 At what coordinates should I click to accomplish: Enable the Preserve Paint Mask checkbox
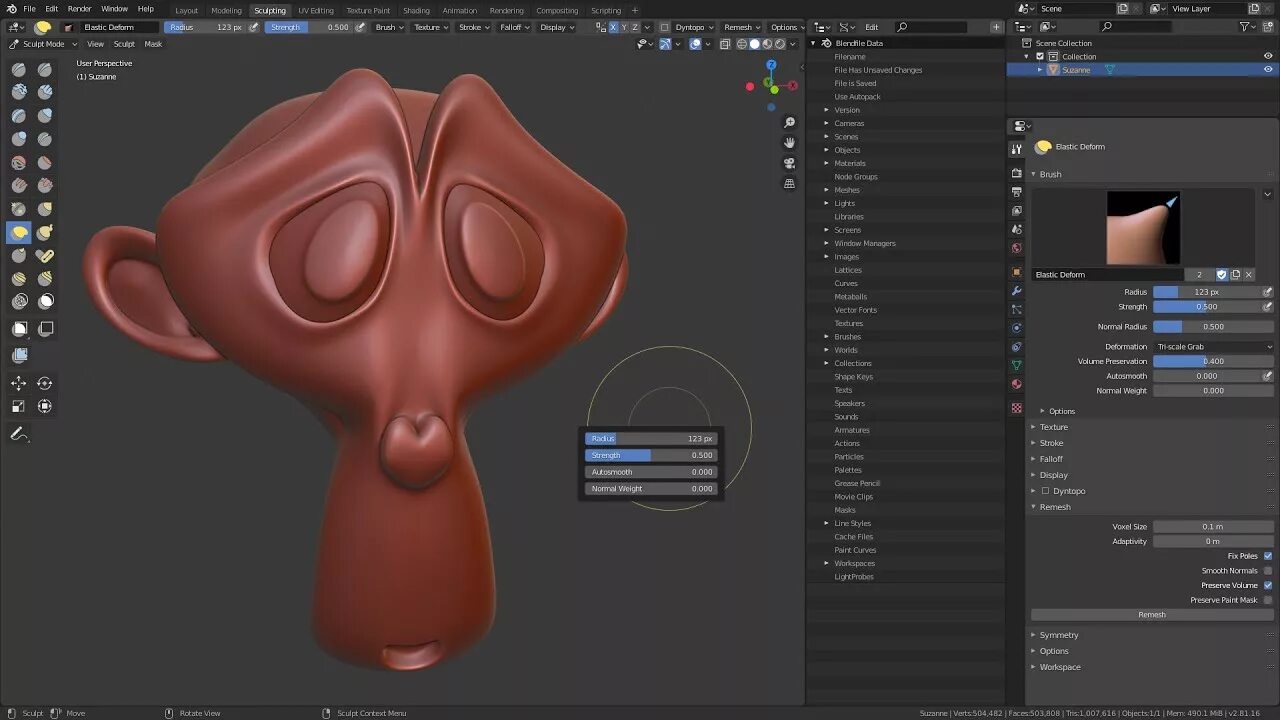[x=1268, y=600]
